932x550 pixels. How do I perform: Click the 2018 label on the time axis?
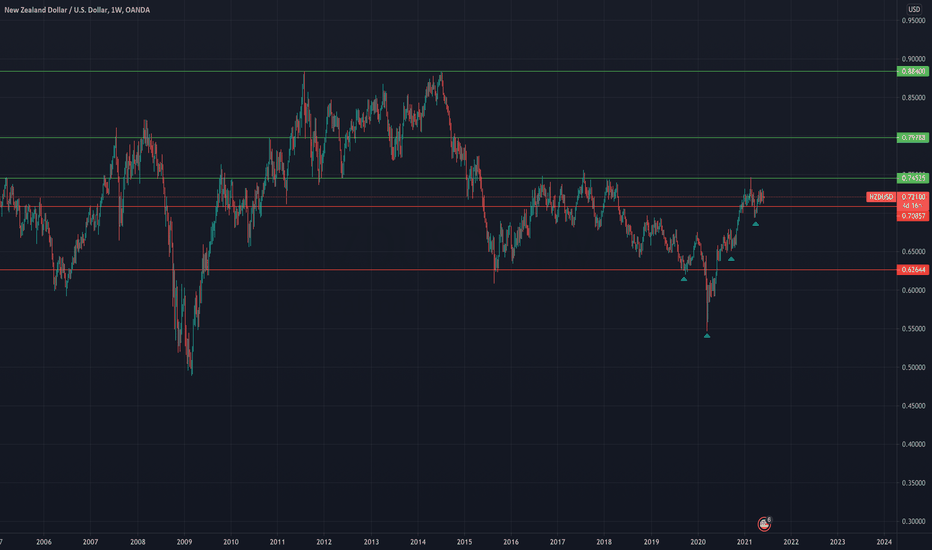(604, 542)
